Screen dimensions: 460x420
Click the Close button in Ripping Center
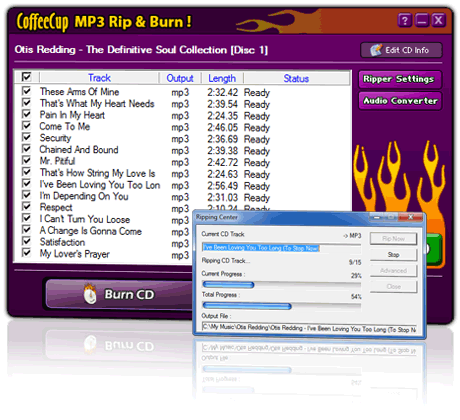tap(393, 287)
